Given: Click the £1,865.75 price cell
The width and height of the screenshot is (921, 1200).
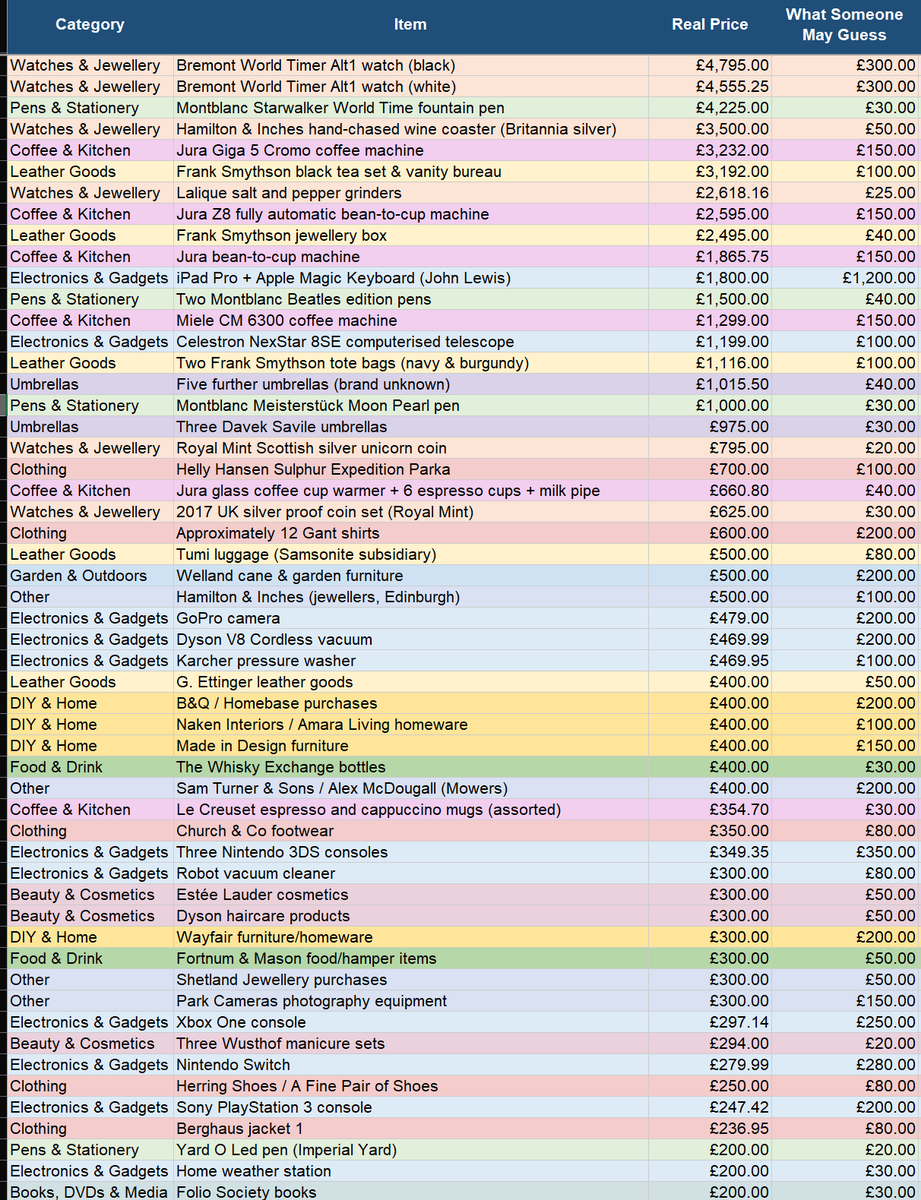Looking at the screenshot, I should [710, 256].
